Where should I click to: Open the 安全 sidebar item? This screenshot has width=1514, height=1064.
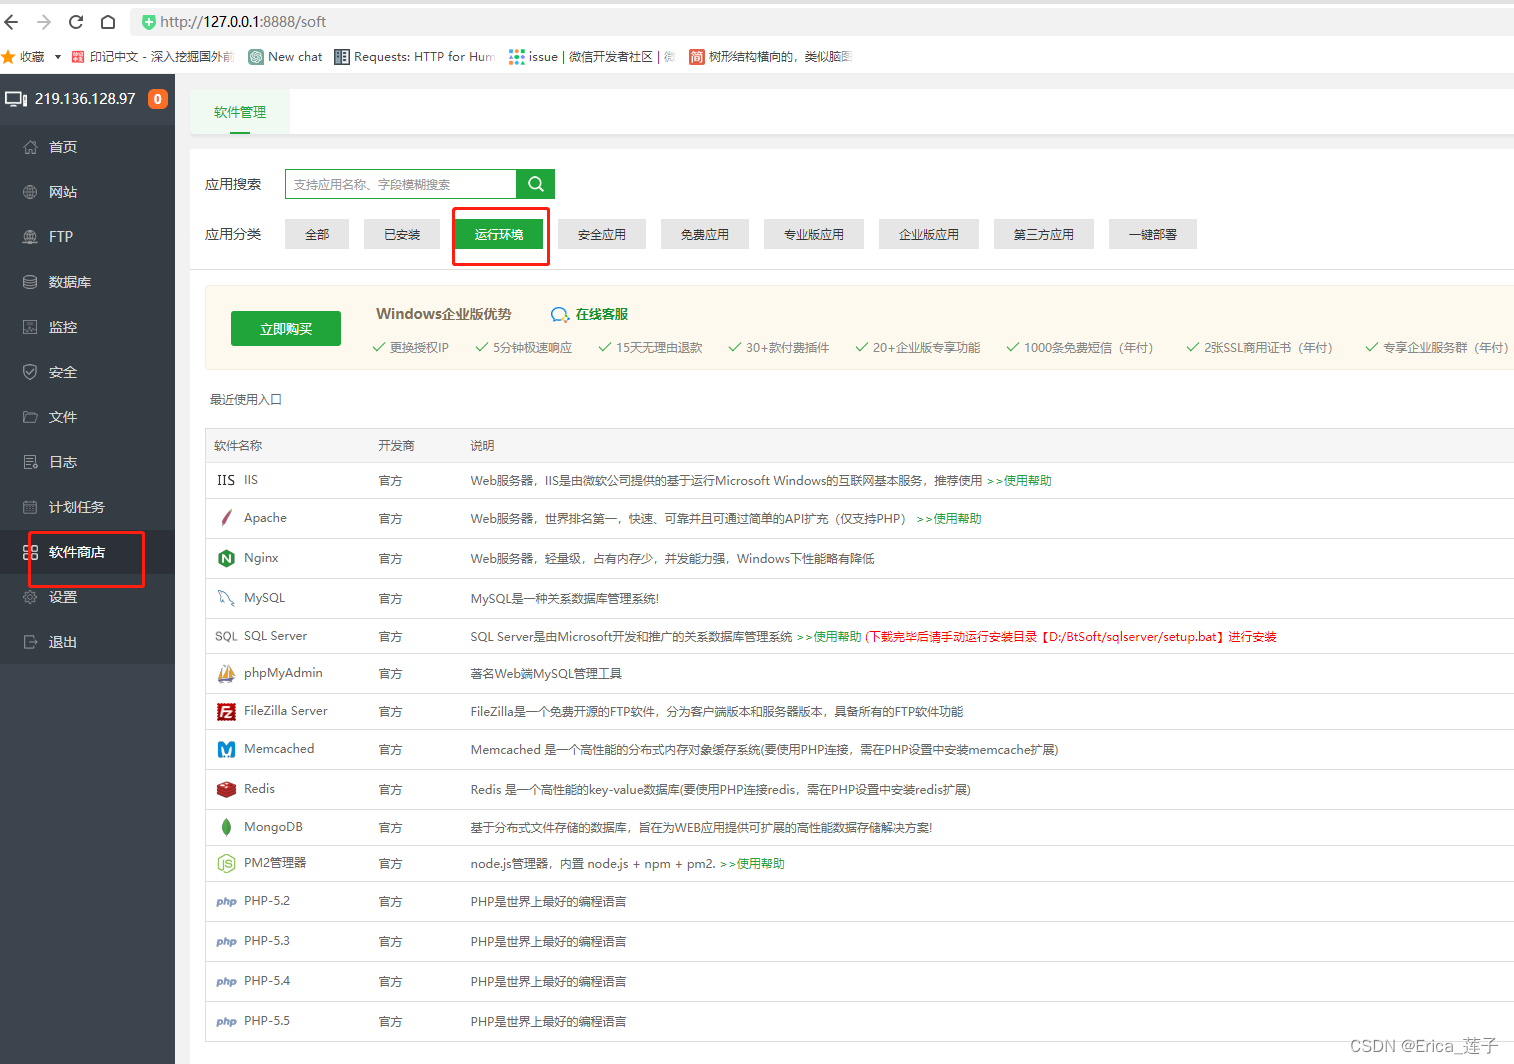pyautogui.click(x=87, y=372)
